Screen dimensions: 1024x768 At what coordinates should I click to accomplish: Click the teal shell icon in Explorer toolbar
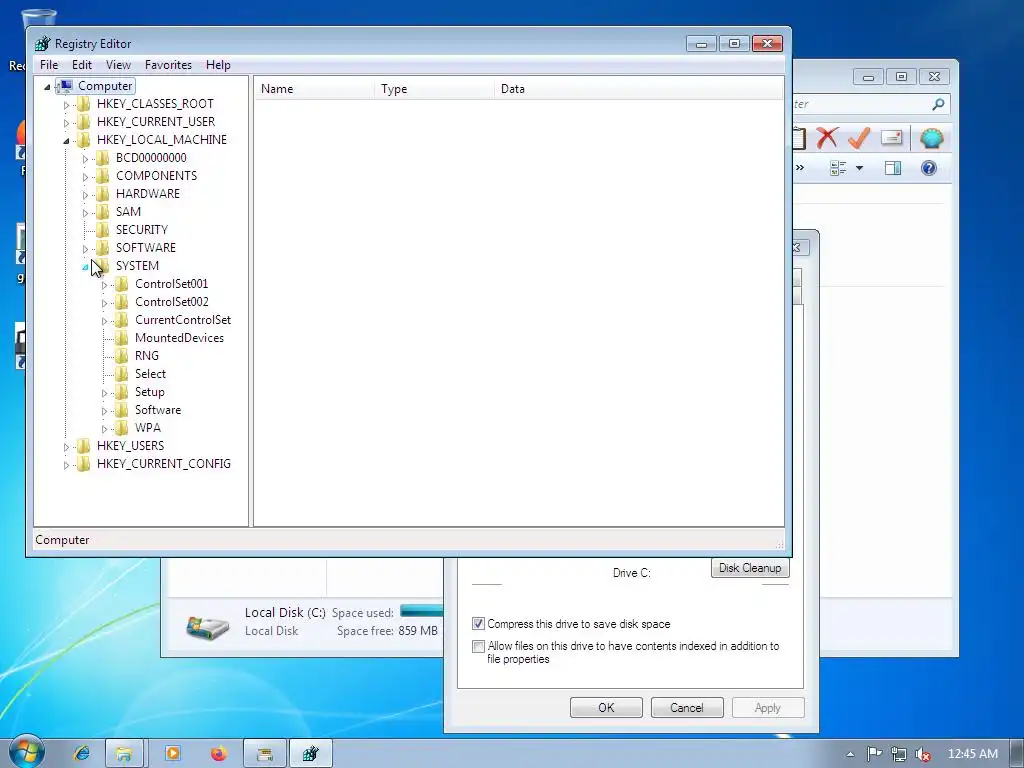pos(931,138)
